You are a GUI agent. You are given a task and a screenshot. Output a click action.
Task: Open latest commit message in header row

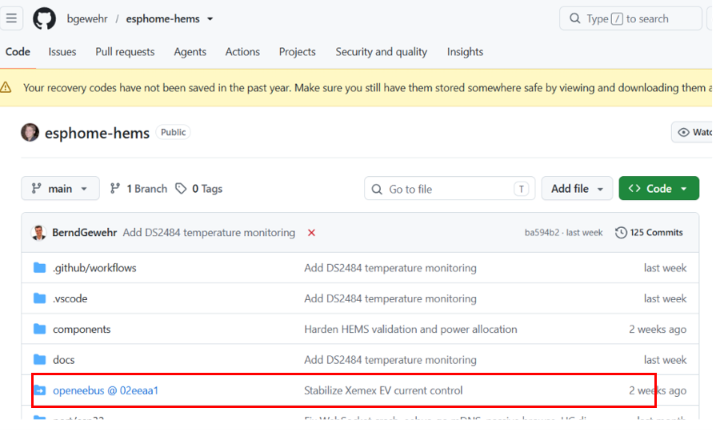tap(209, 233)
